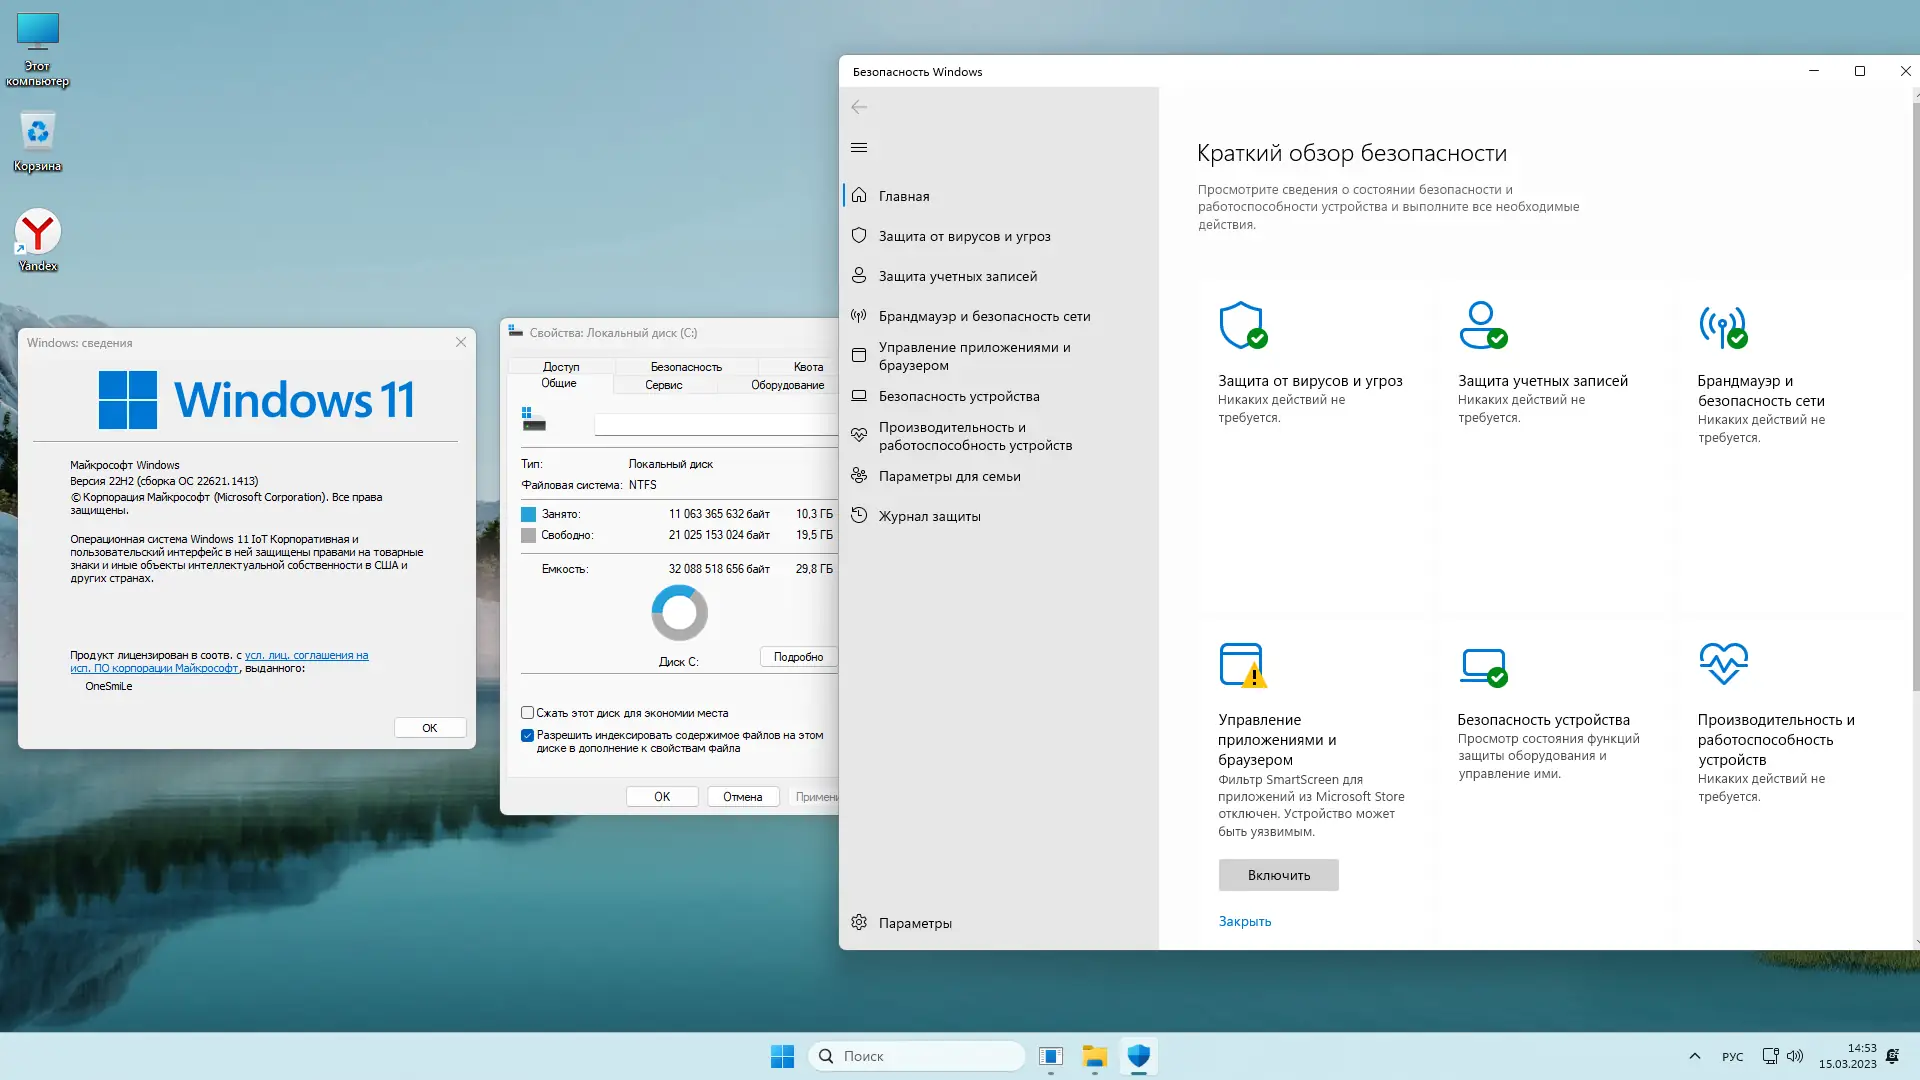Open the Microsoft license agreement link
Viewport: 1920px width, 1080px height.
pos(306,656)
